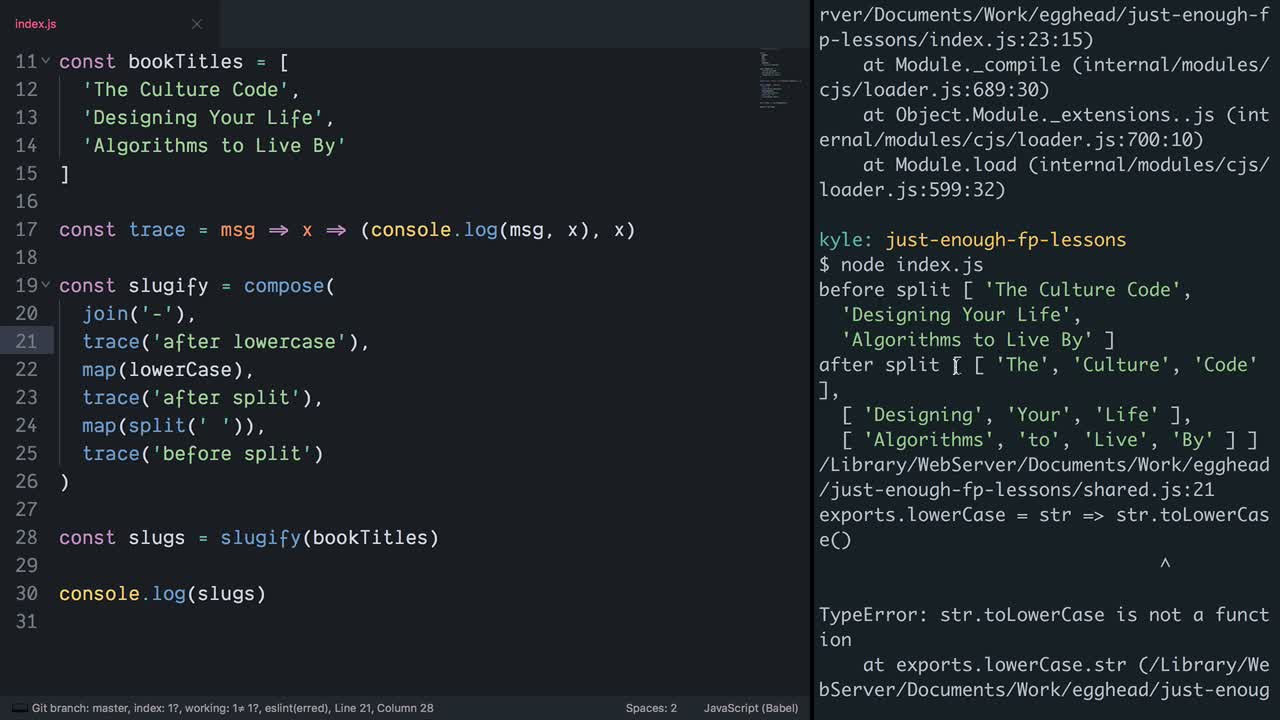Close the index.js tab
1280x720 pixels.
pos(197,23)
